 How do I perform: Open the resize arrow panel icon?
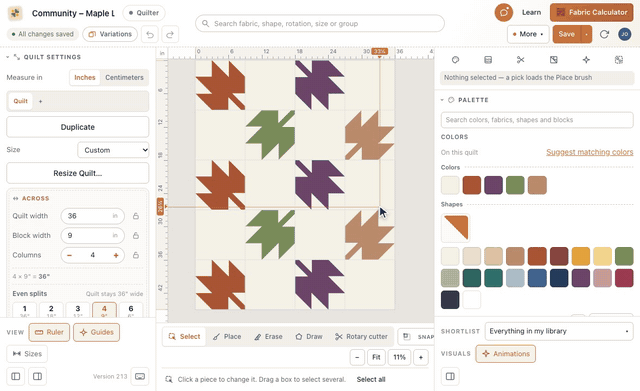coord(553,60)
